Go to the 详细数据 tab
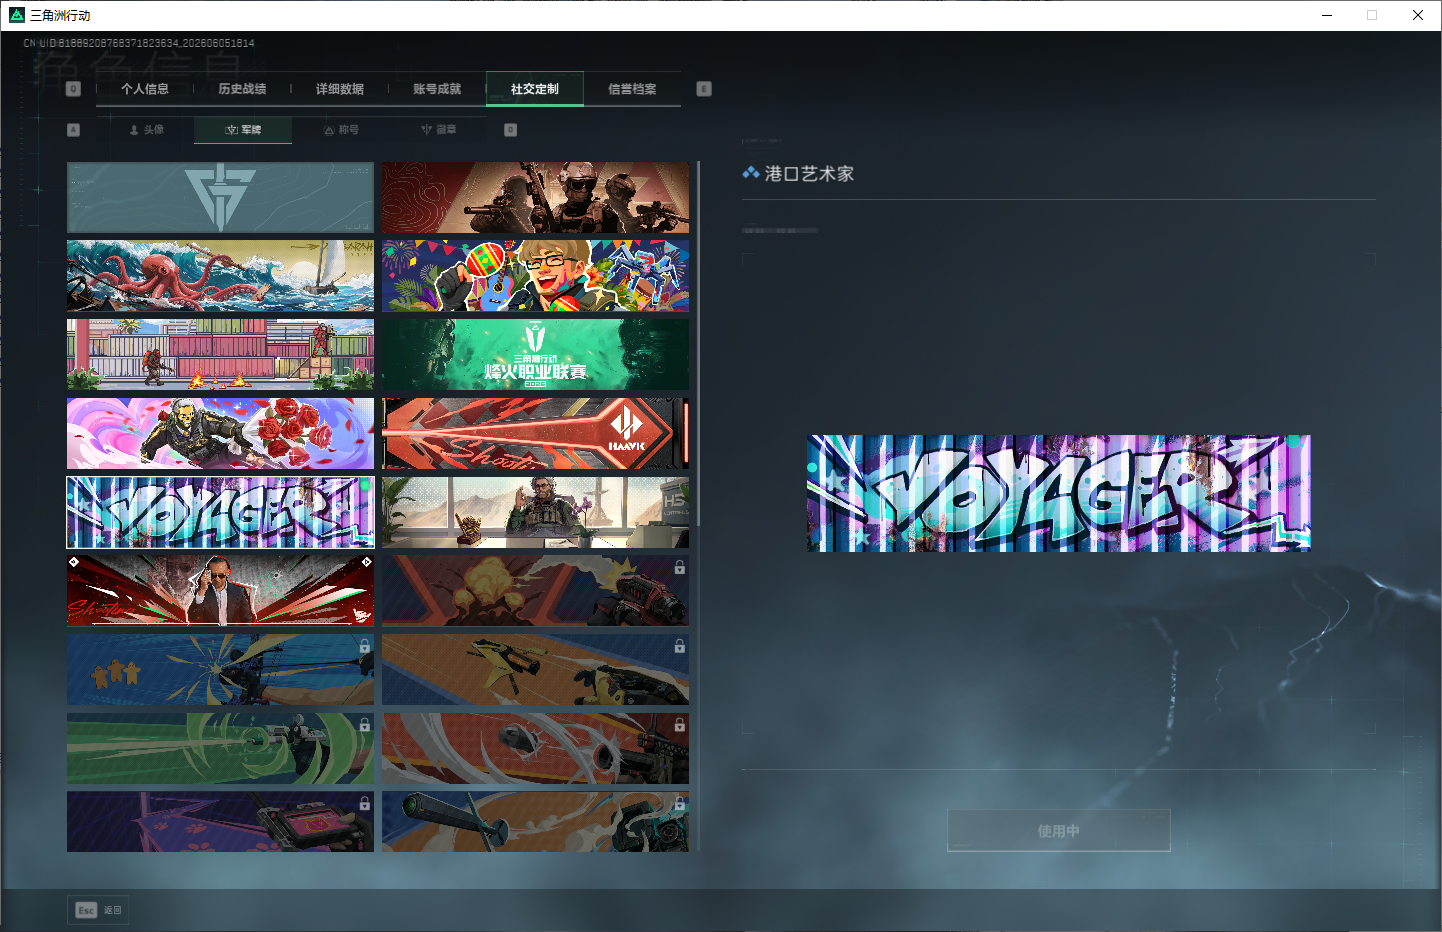Image resolution: width=1442 pixels, height=932 pixels. 340,89
